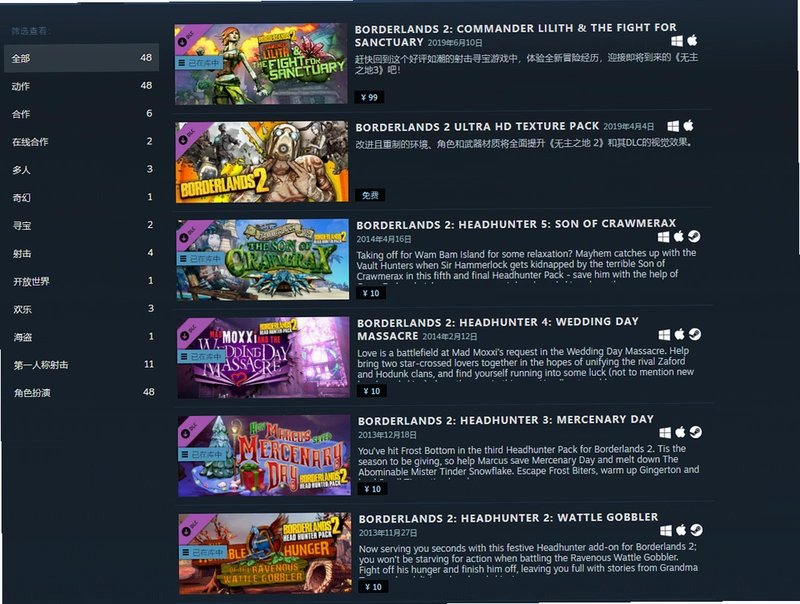Click ¥ 10 price of Mercenary Day

click(x=373, y=489)
